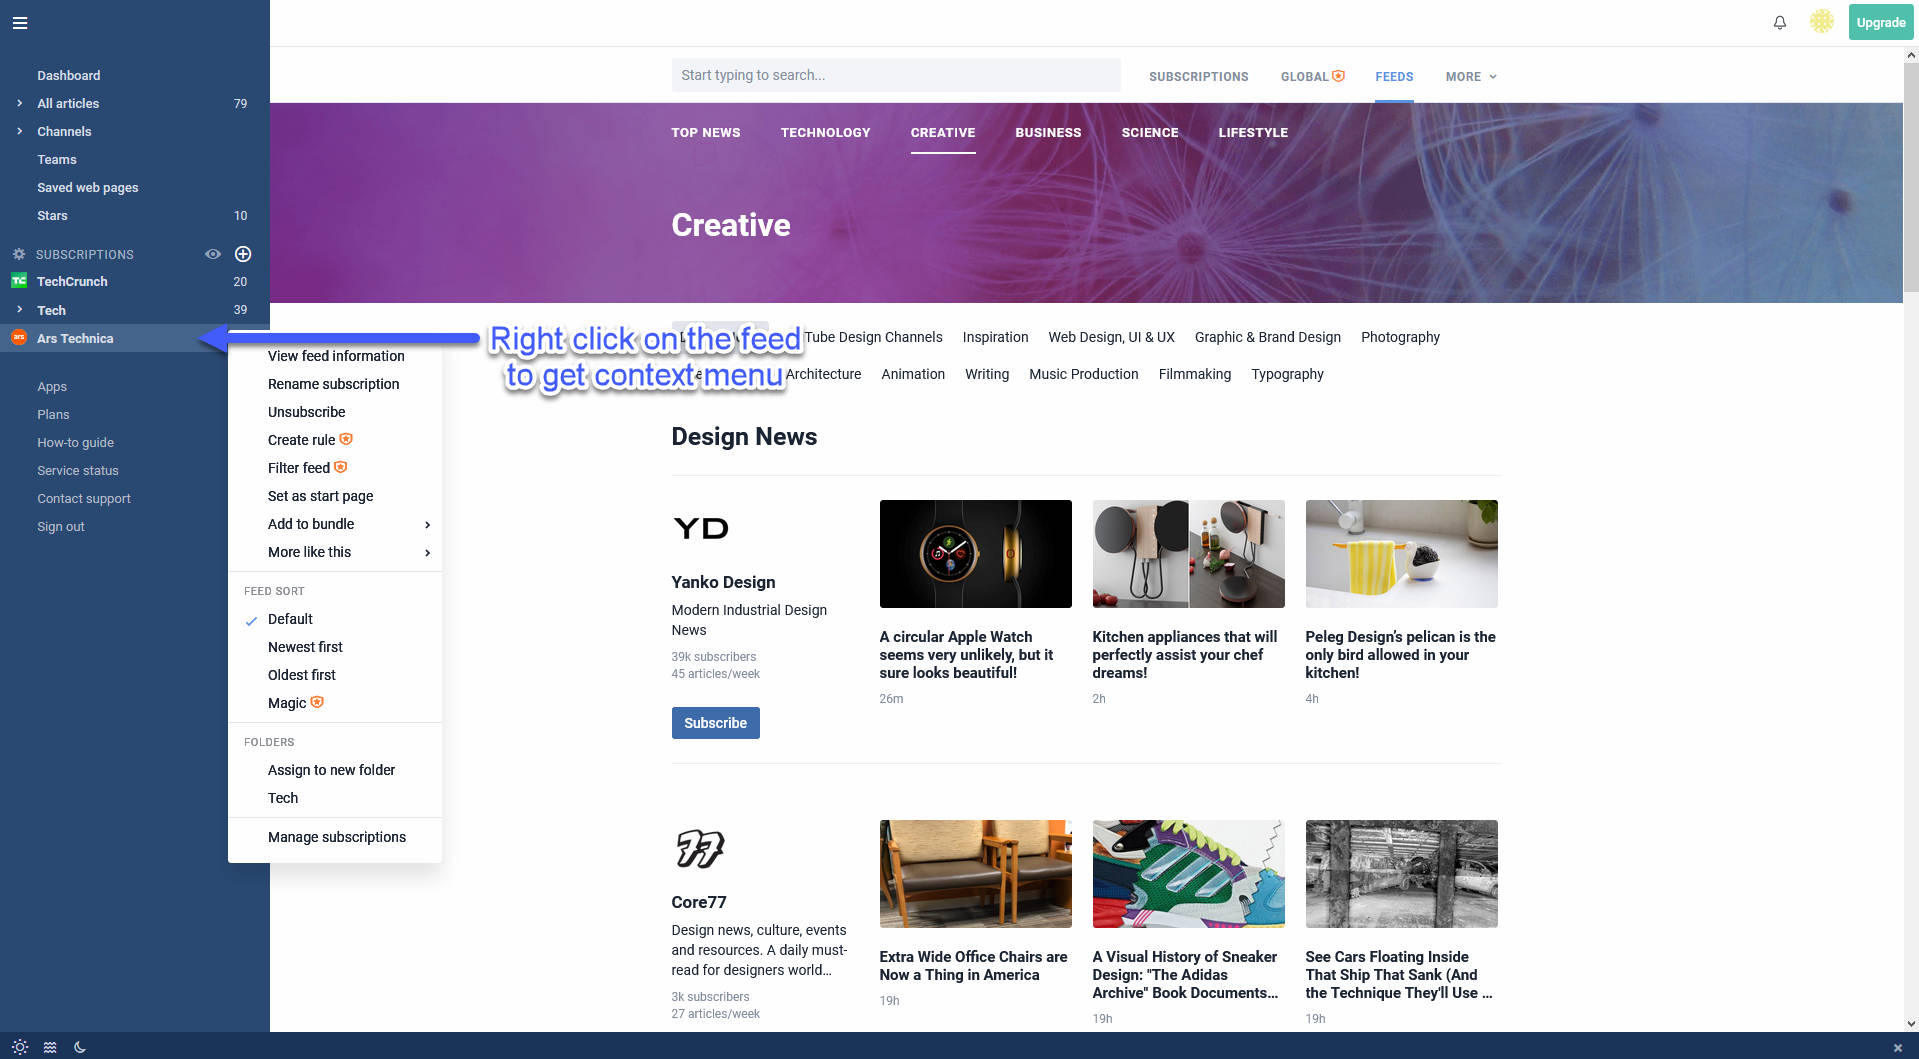Toggle visibility of read subscriptions with eye icon
The image size is (1919, 1059).
(213, 254)
